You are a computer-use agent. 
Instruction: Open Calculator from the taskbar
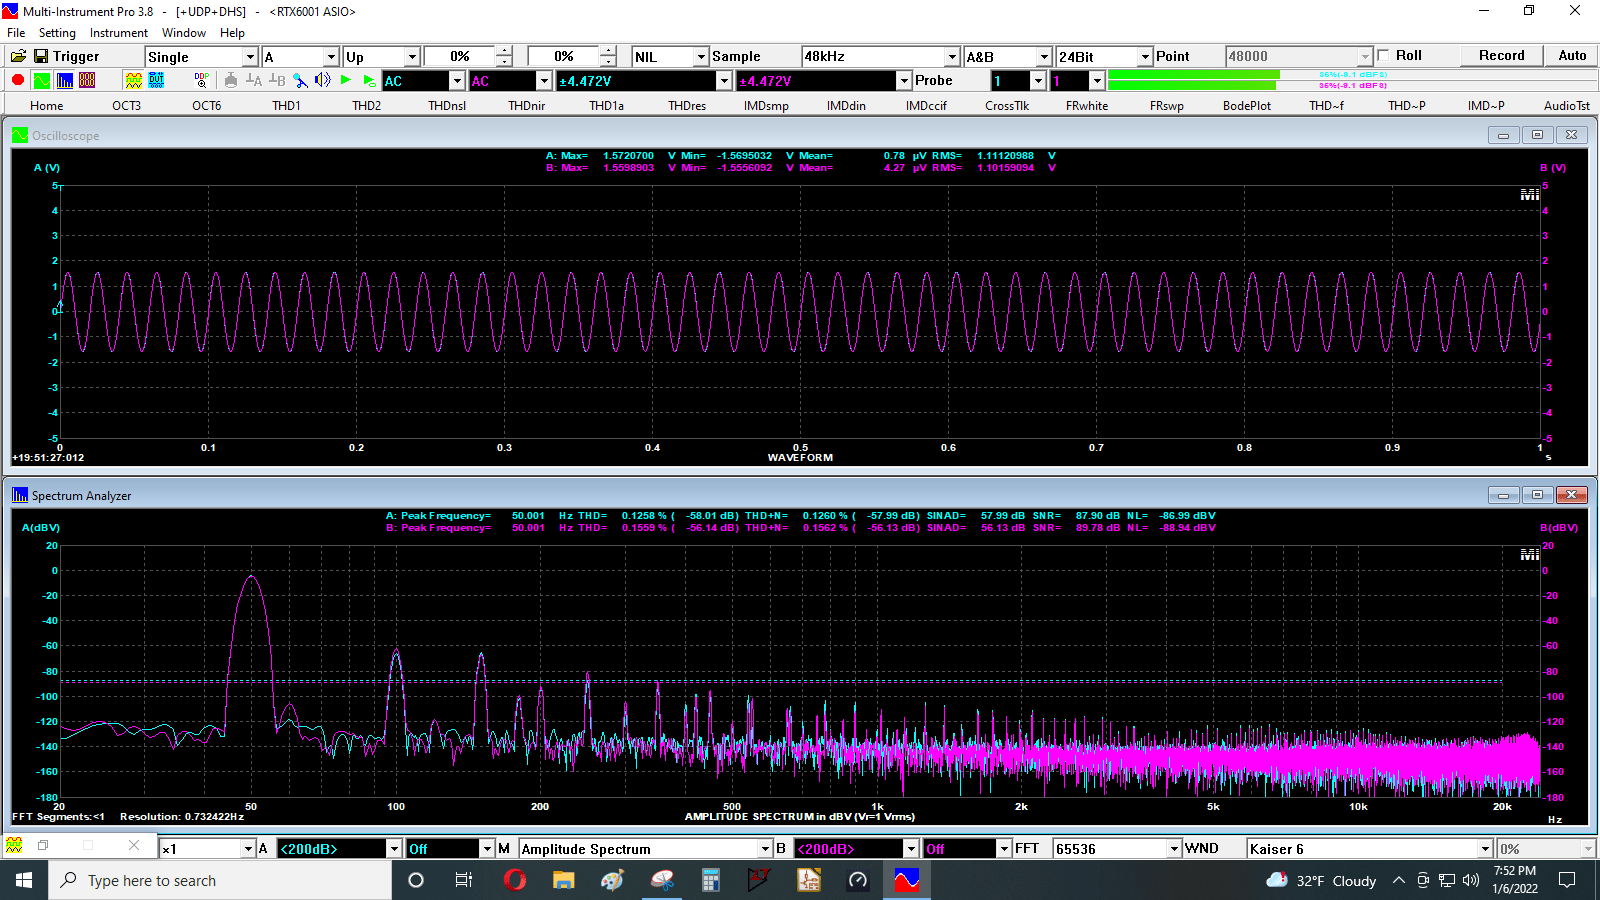pos(711,880)
